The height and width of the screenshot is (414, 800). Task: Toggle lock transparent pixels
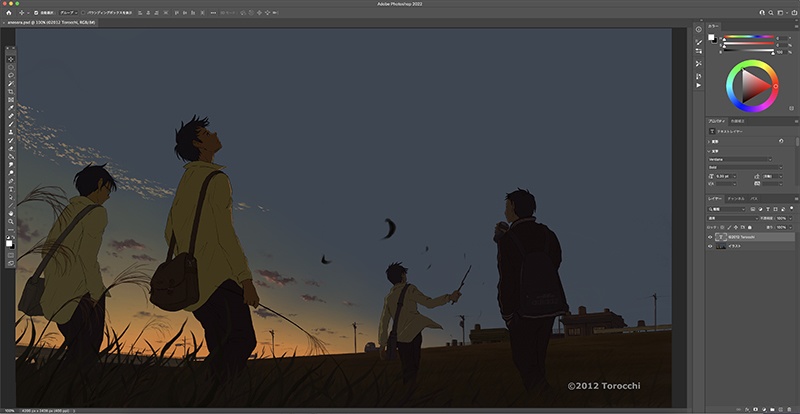click(x=722, y=227)
